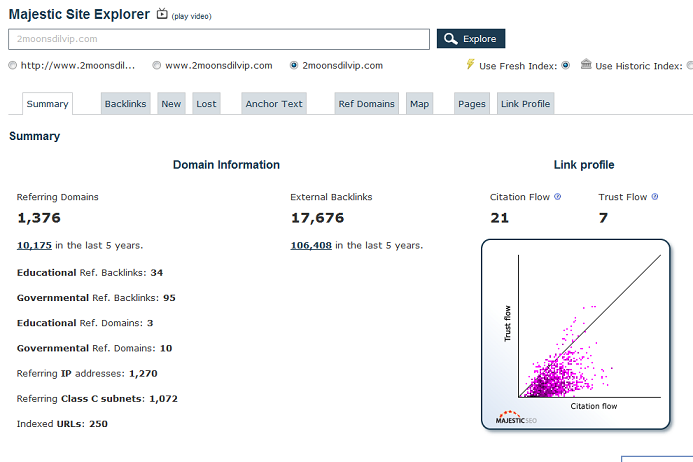Open the 106,408 external backlinks link
The width and height of the screenshot is (693, 462).
[x=311, y=245]
